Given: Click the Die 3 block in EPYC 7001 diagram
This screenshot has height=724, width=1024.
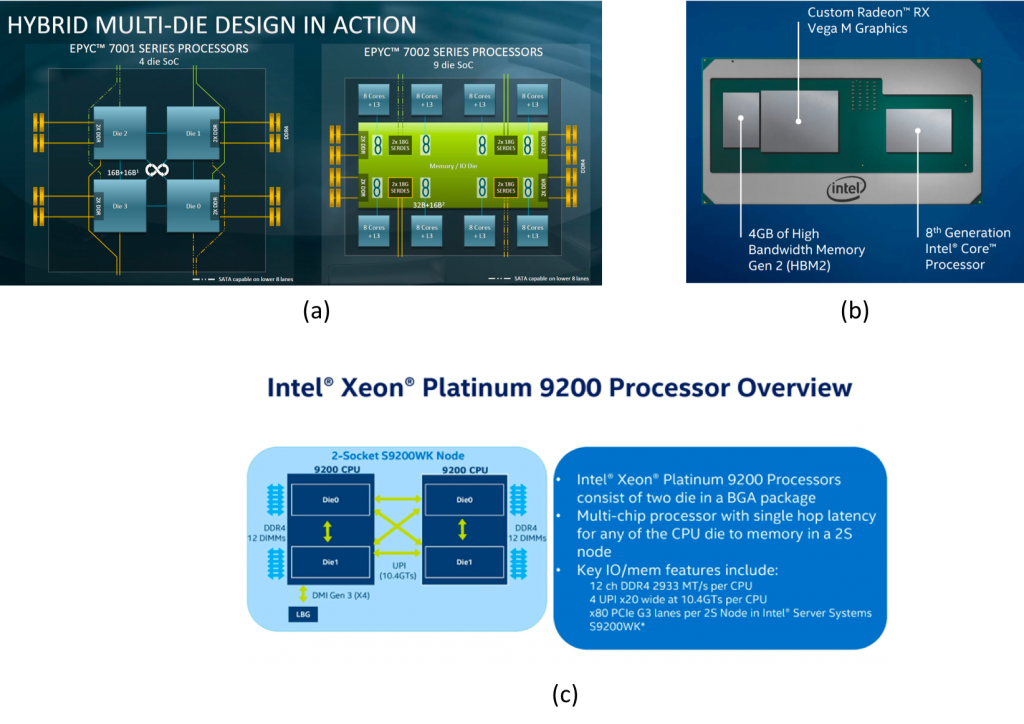Looking at the screenshot, I should [x=120, y=206].
